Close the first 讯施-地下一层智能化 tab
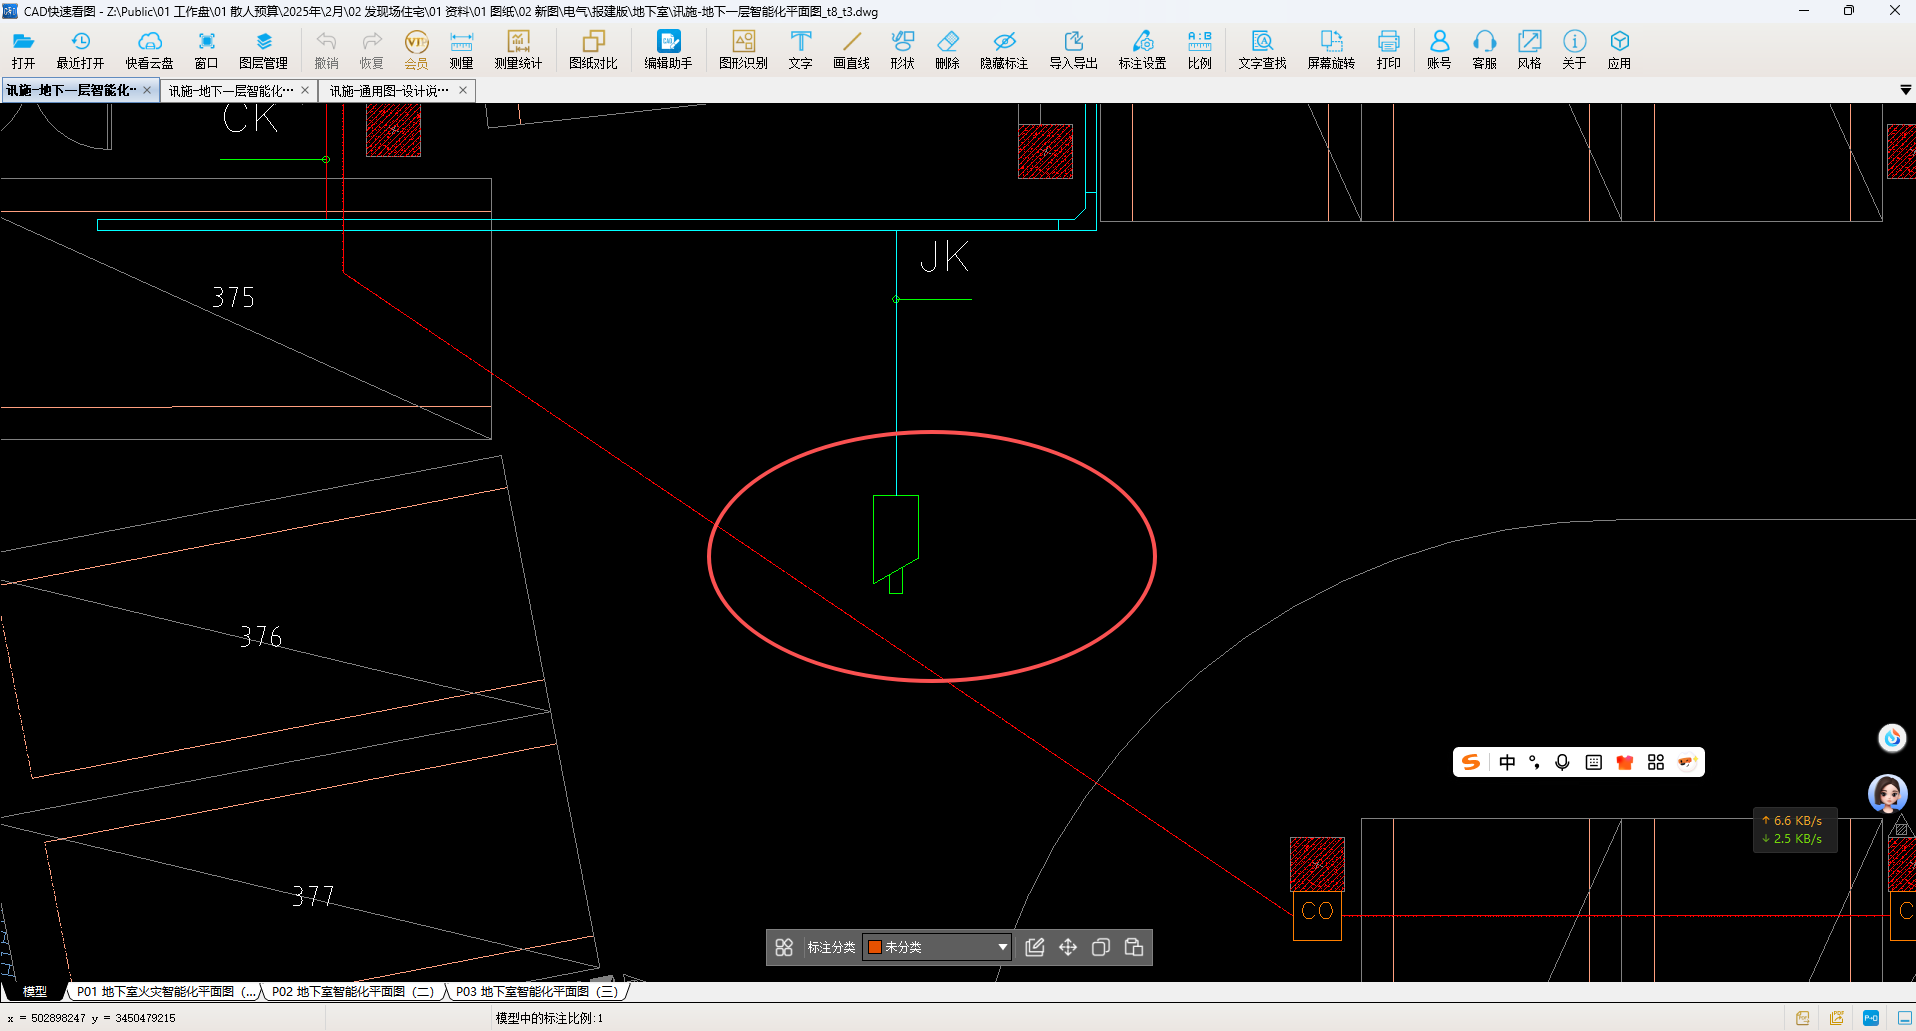This screenshot has width=1916, height=1031. point(147,90)
